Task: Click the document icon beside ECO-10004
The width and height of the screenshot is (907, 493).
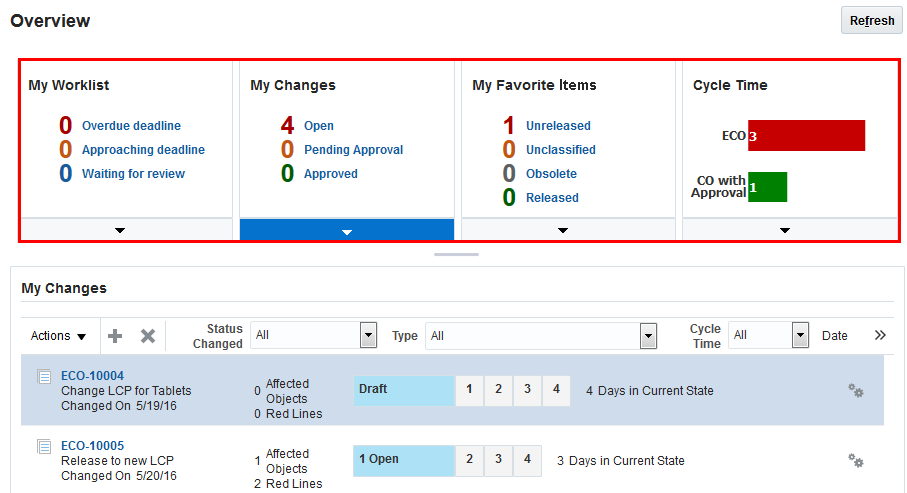Action: click(x=44, y=377)
